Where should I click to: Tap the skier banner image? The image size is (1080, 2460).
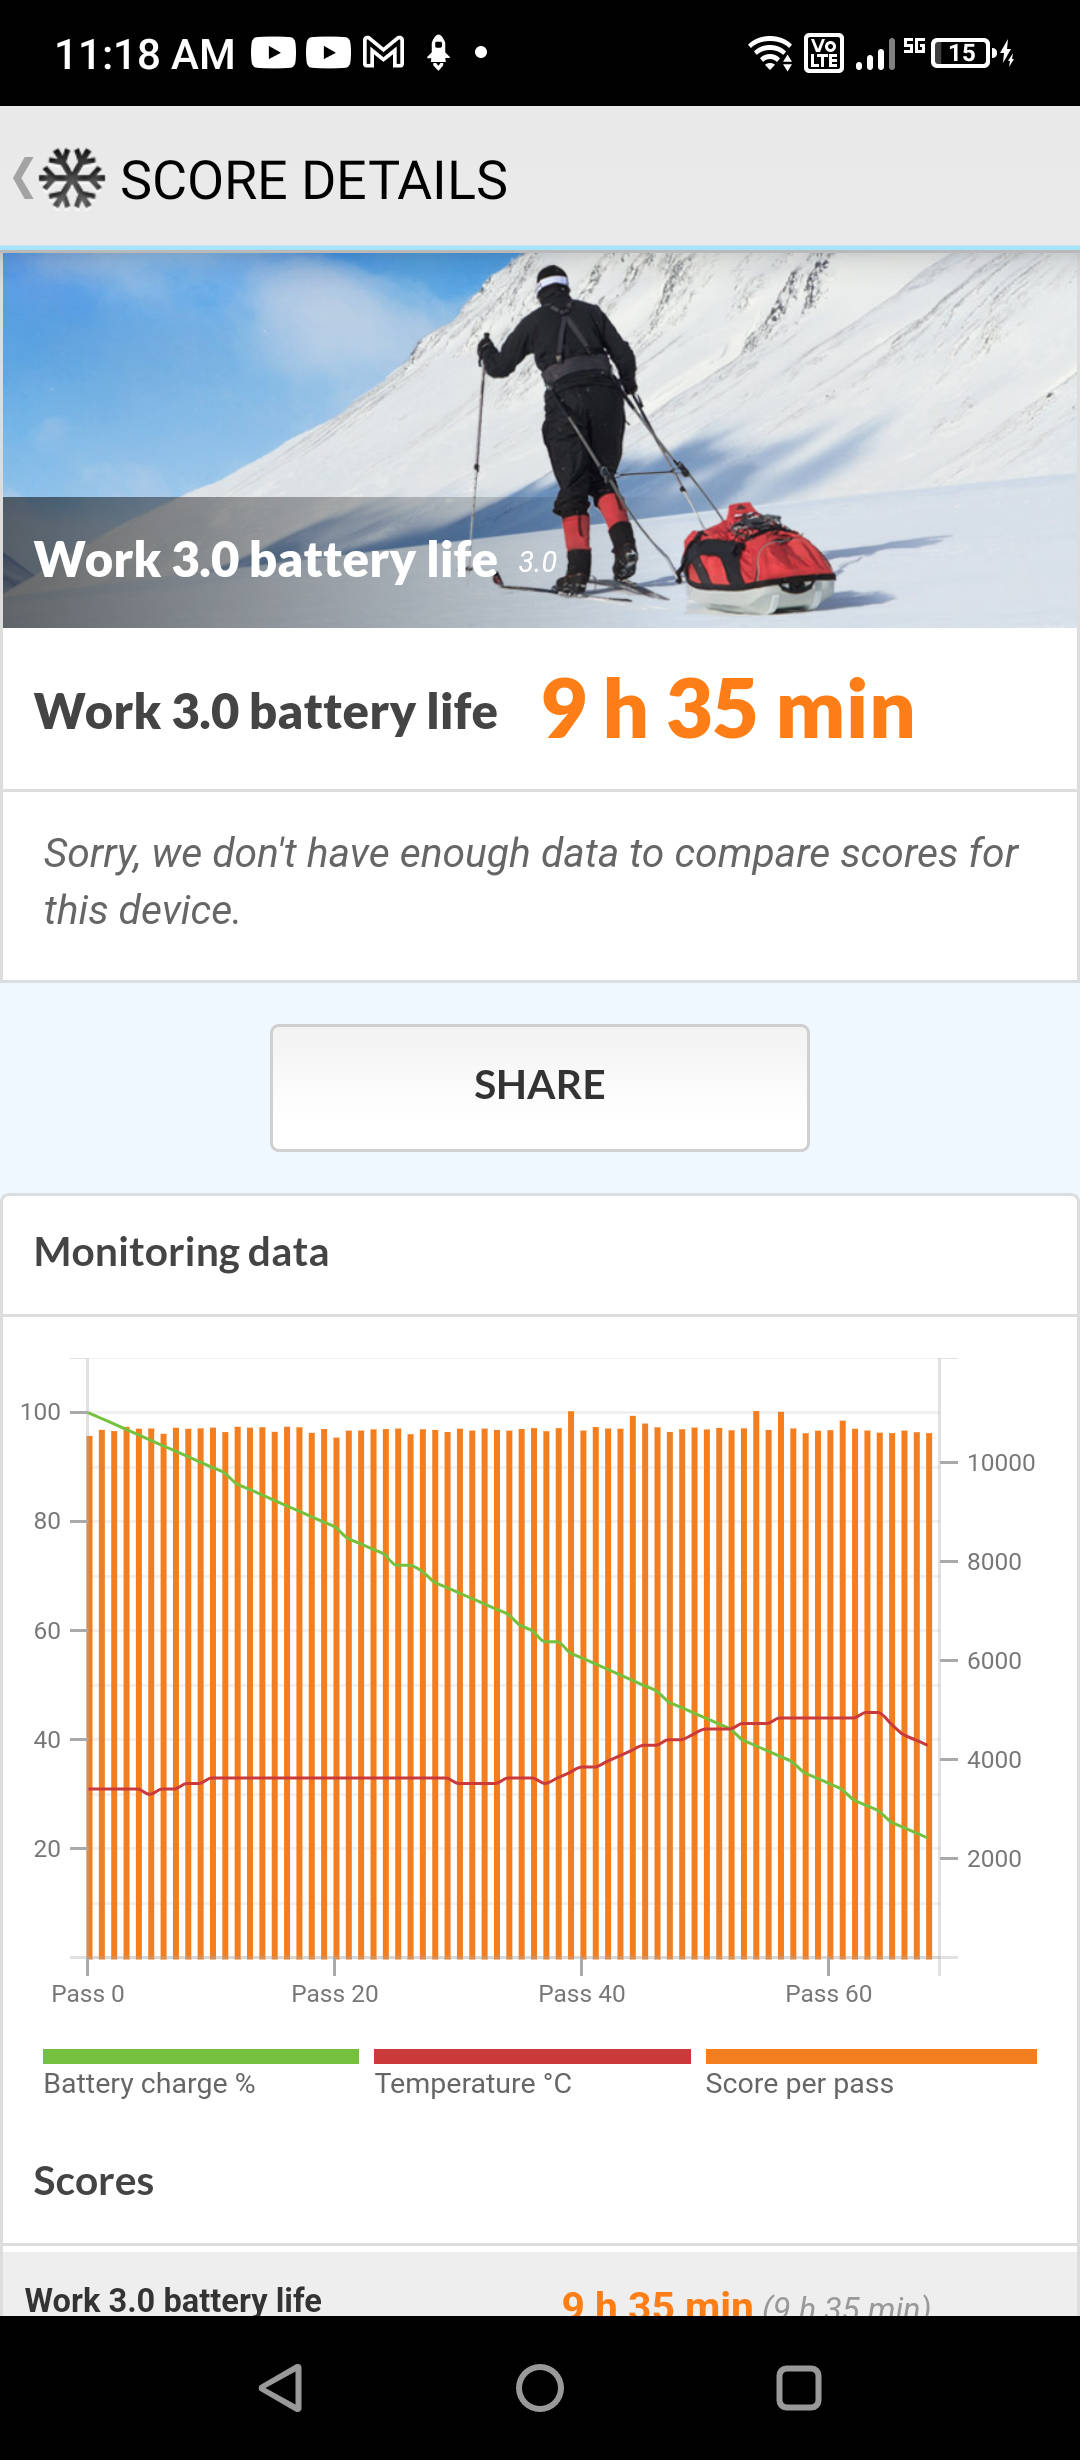540,440
